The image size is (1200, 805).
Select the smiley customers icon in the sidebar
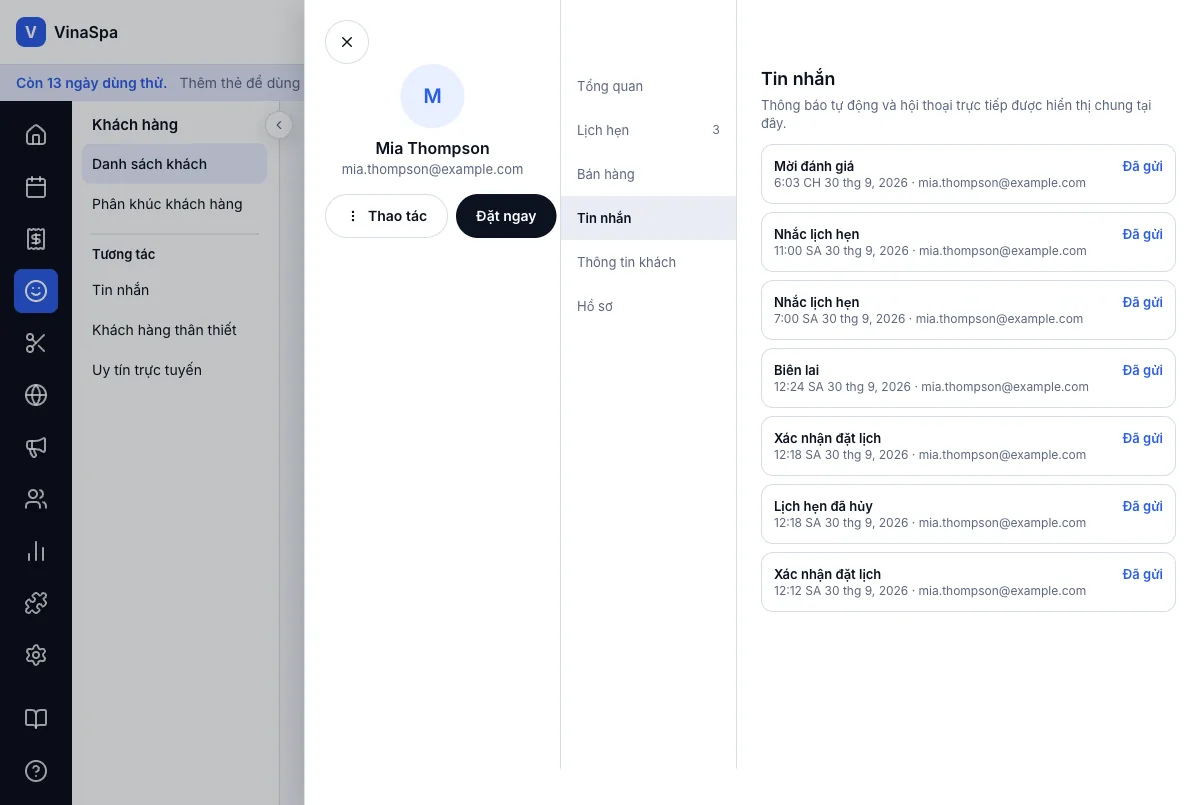(36, 291)
